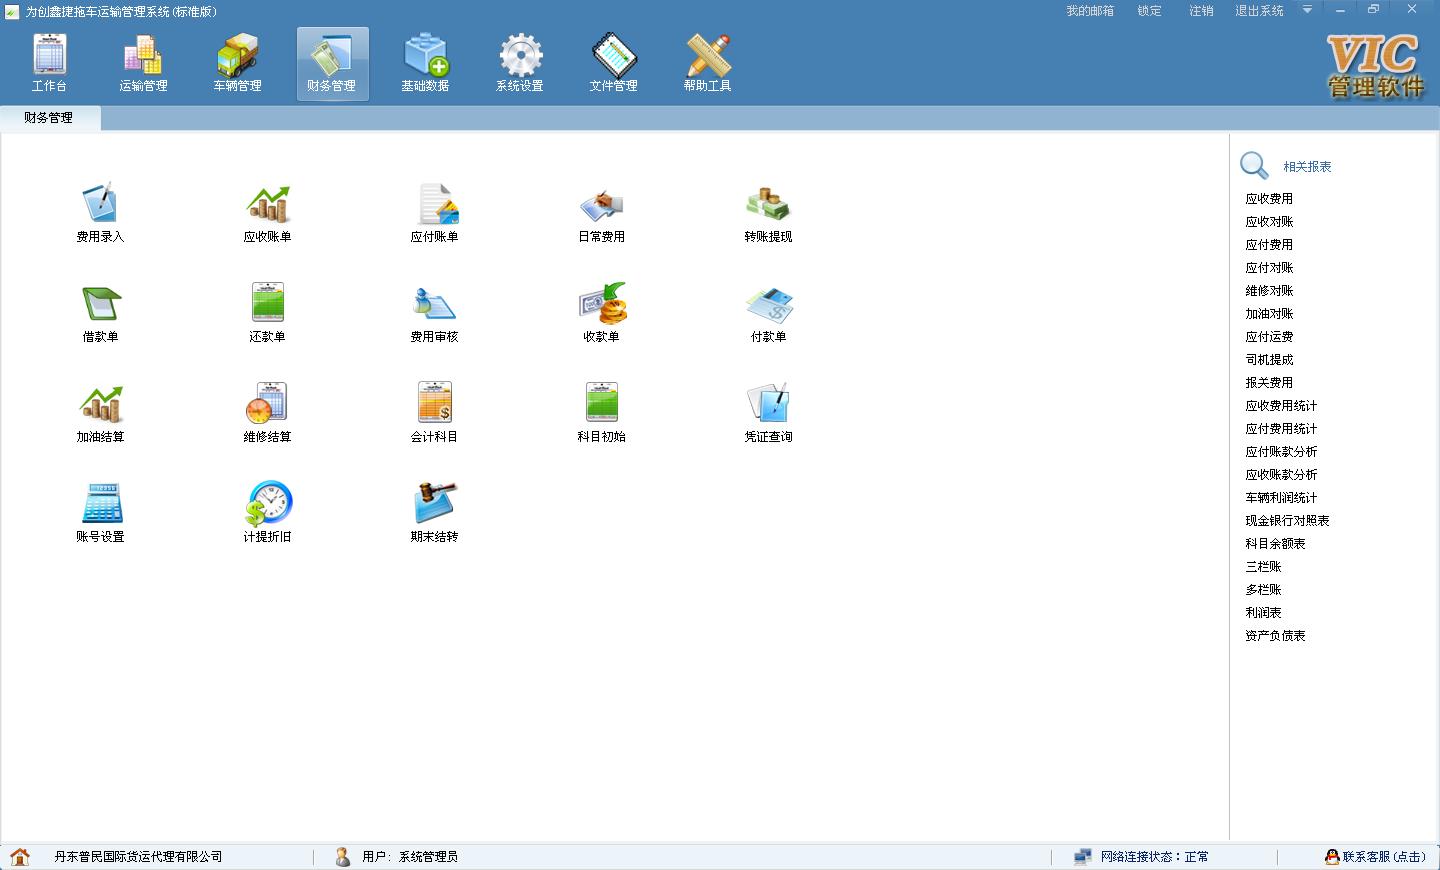Click the user avatar icon in status bar
This screenshot has height=870, width=1440.
(343, 856)
